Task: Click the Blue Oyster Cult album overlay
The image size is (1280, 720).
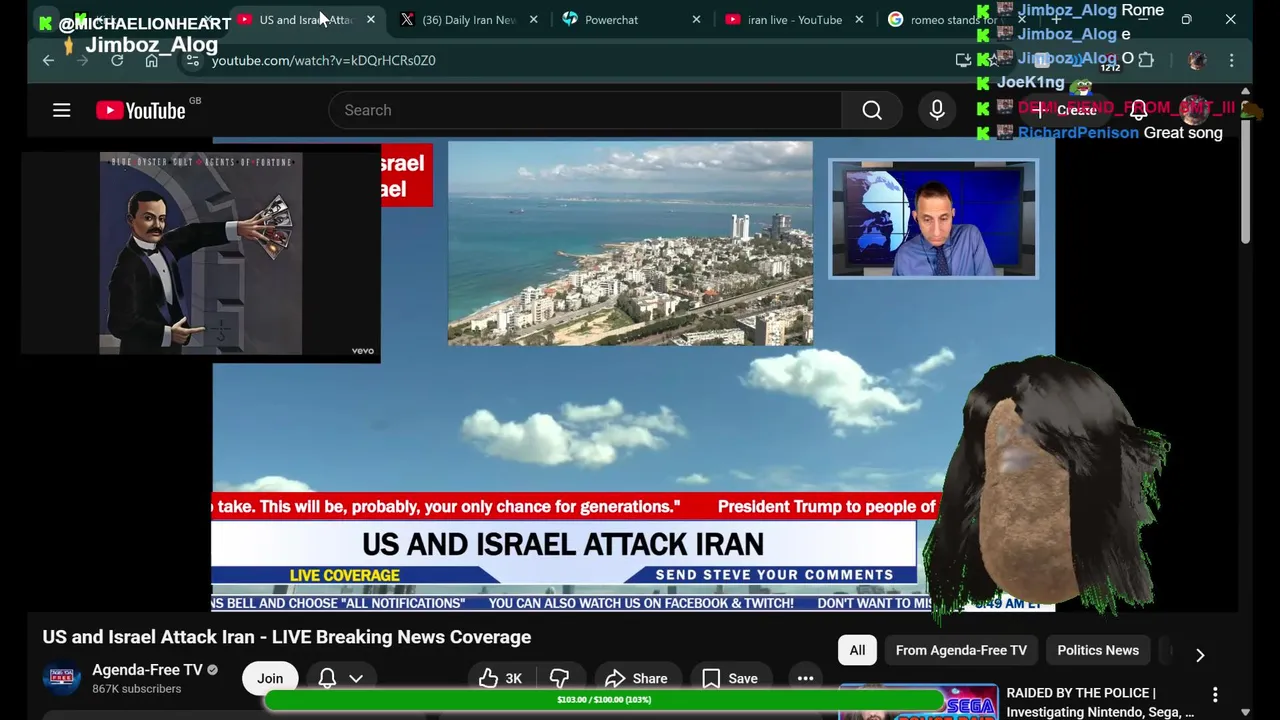Action: (200, 254)
